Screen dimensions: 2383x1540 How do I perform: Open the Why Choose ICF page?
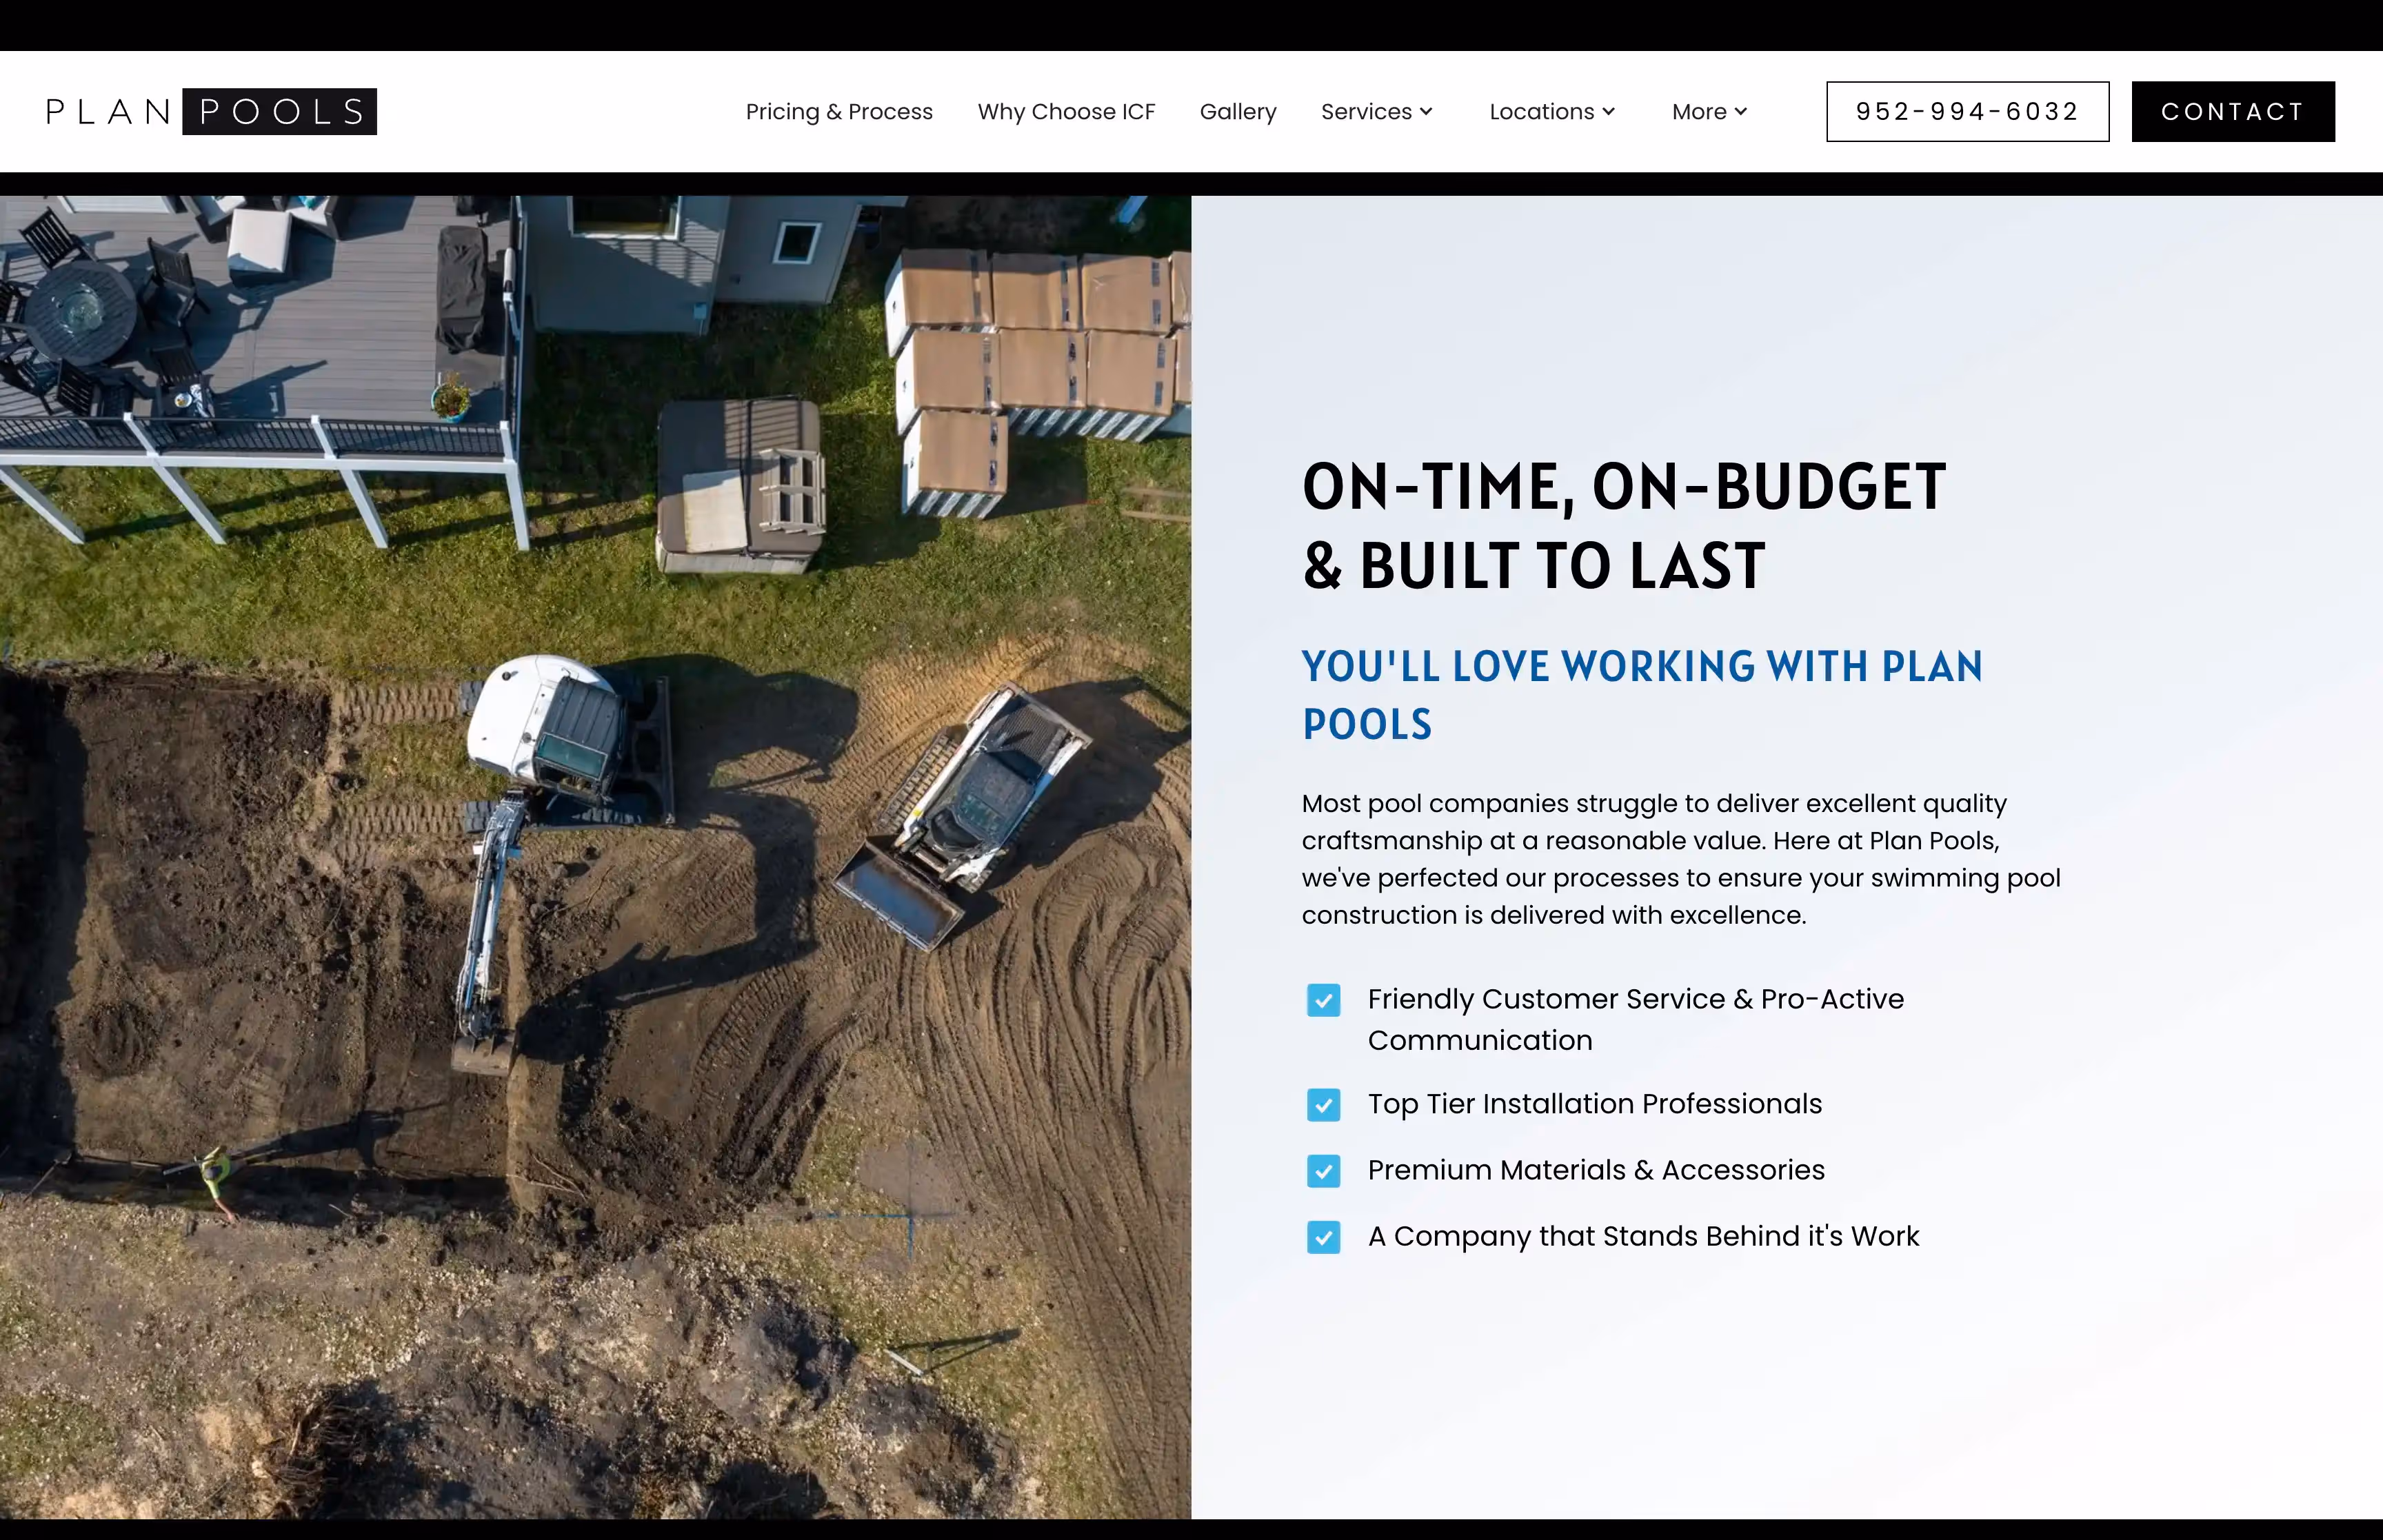(1066, 111)
